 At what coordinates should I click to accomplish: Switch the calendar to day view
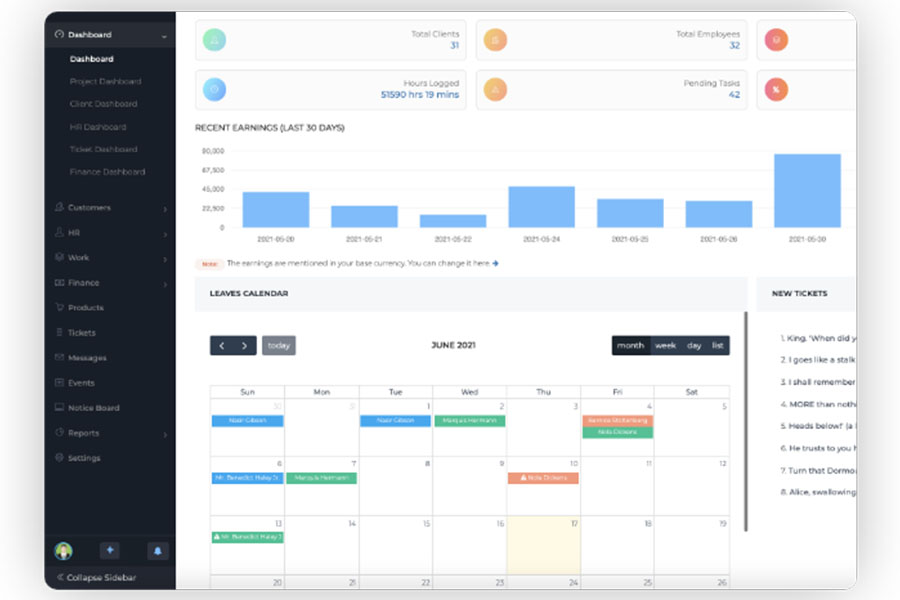tap(694, 345)
